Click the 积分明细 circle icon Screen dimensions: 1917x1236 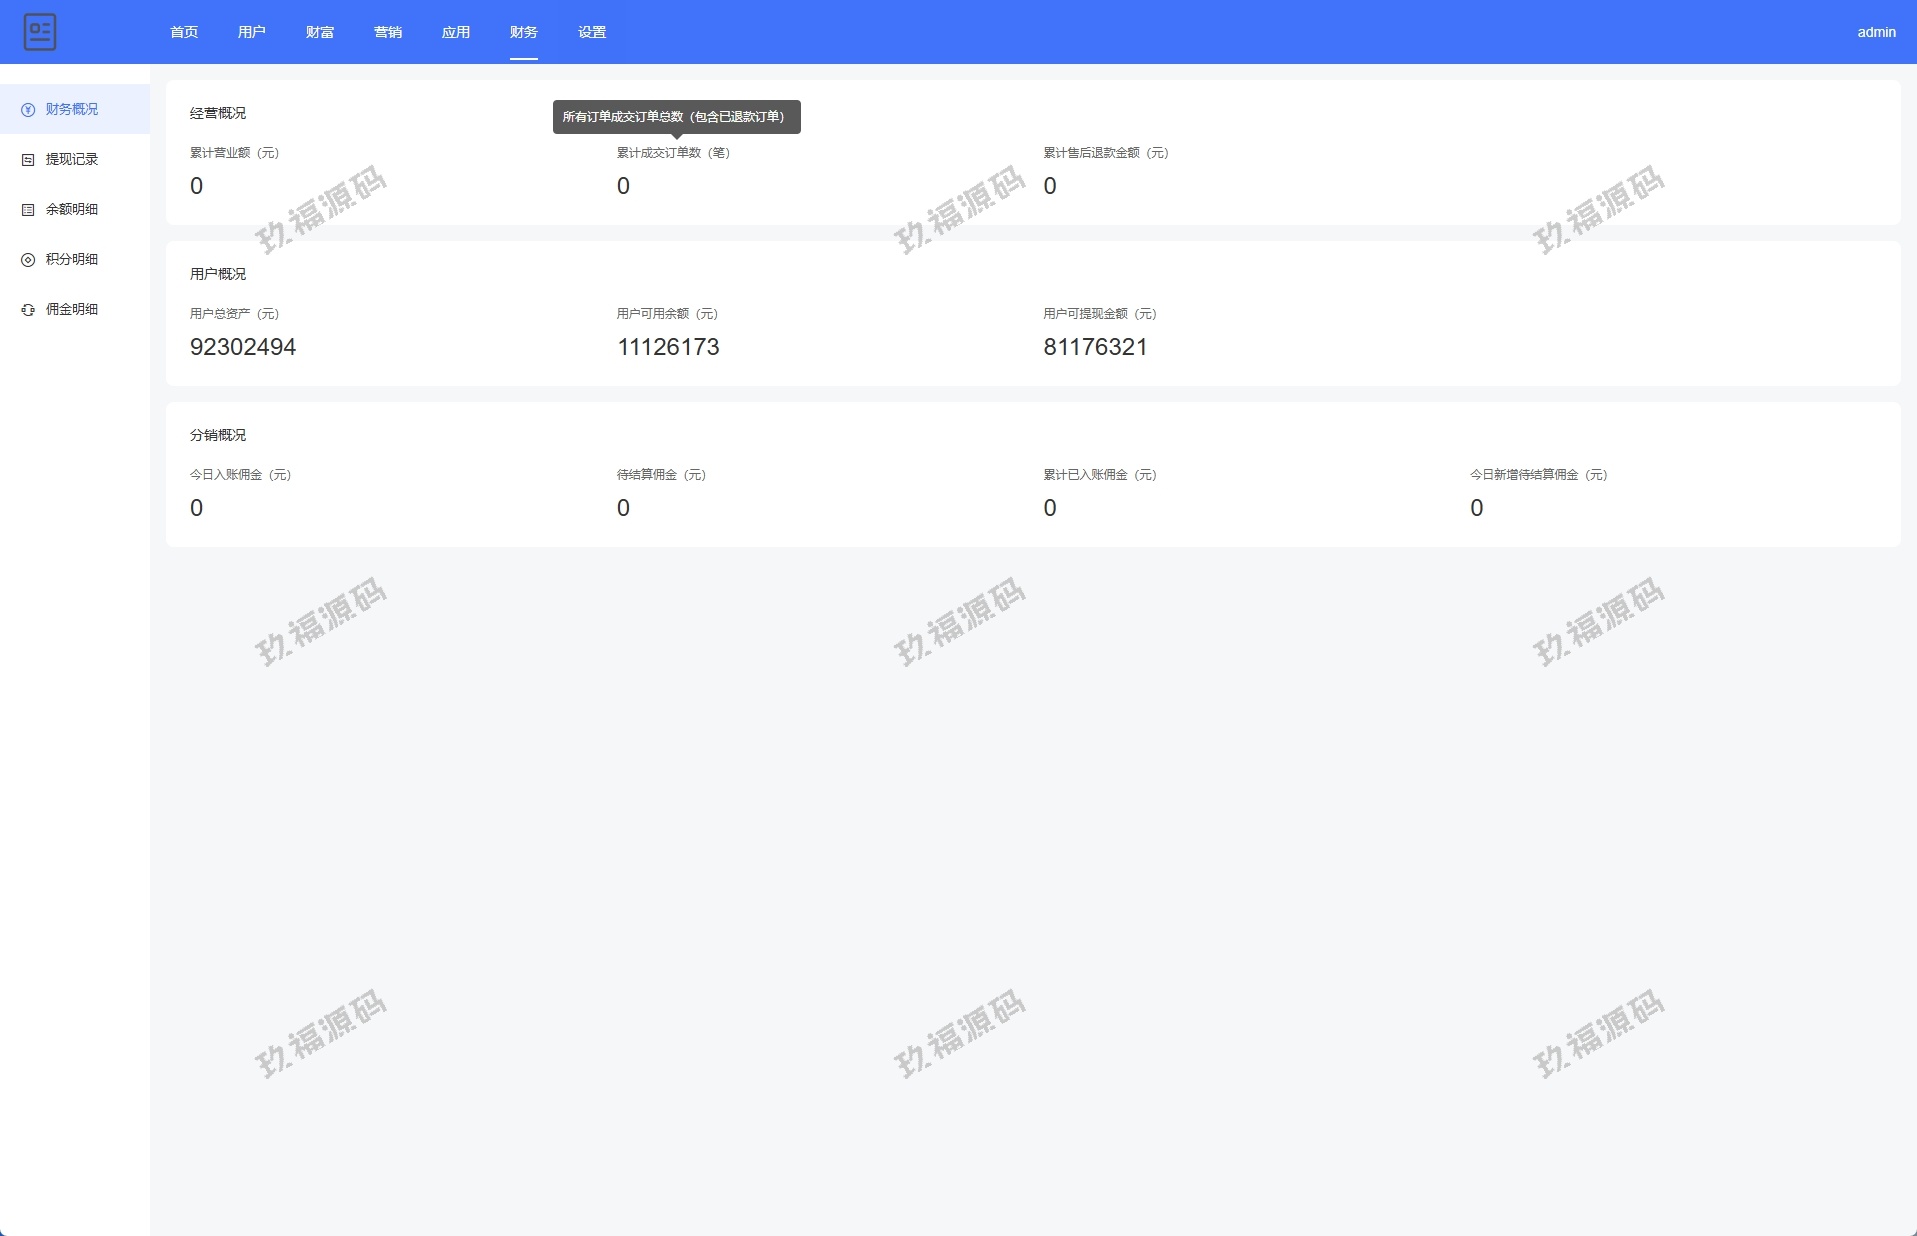pyautogui.click(x=28, y=260)
